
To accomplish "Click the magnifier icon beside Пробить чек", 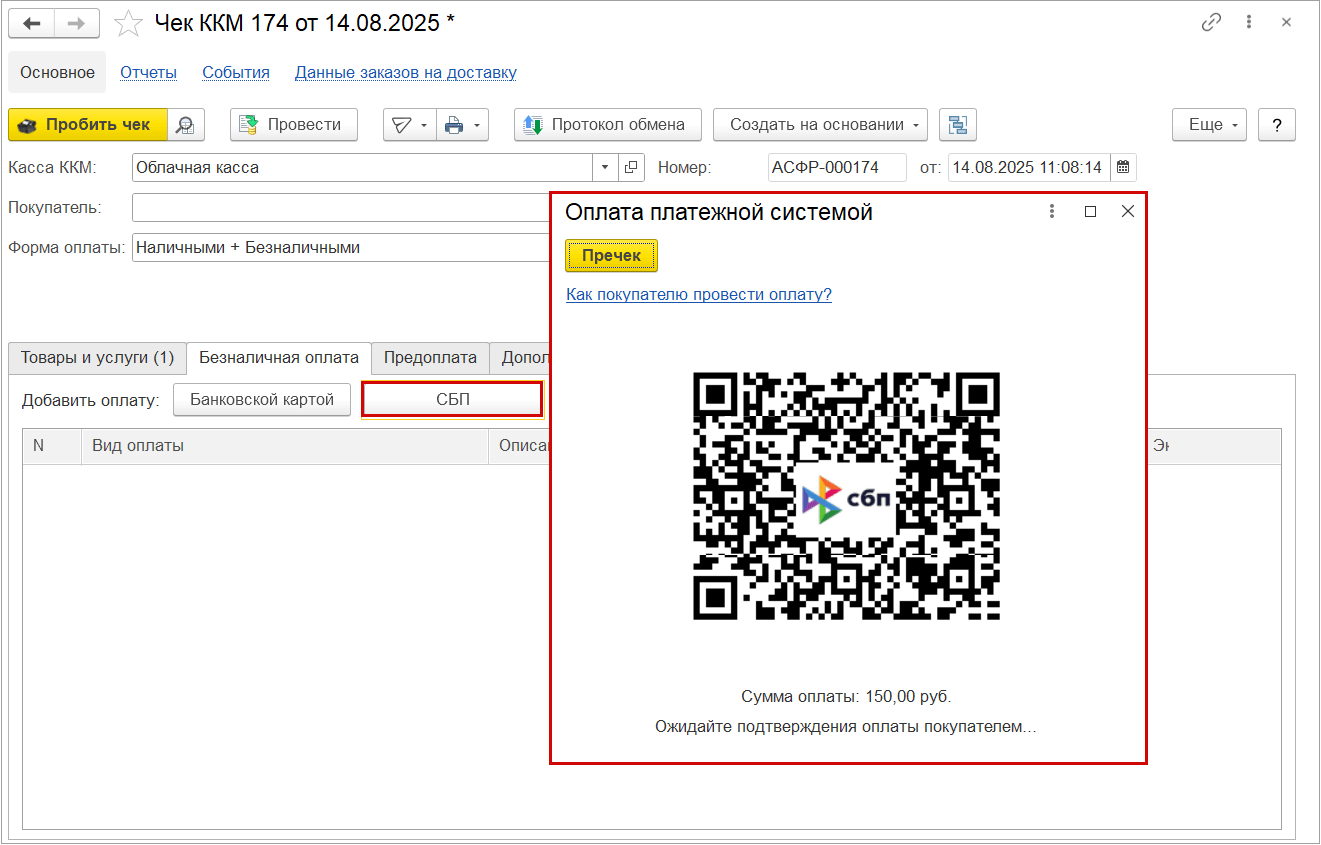I will tap(185, 125).
